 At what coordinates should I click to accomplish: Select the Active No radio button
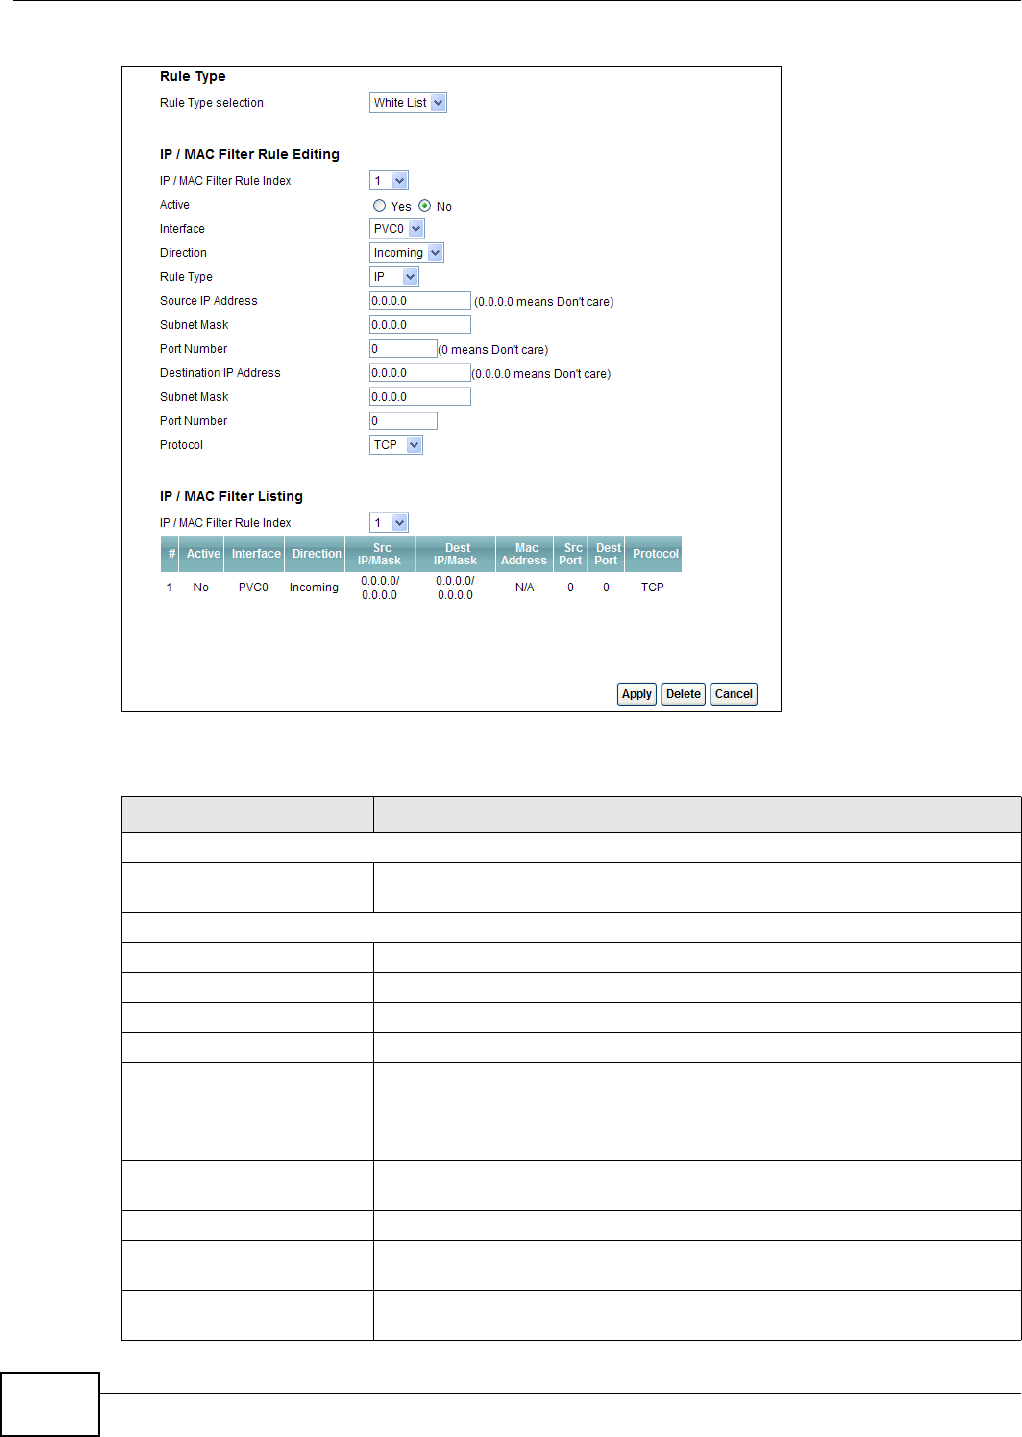(425, 206)
